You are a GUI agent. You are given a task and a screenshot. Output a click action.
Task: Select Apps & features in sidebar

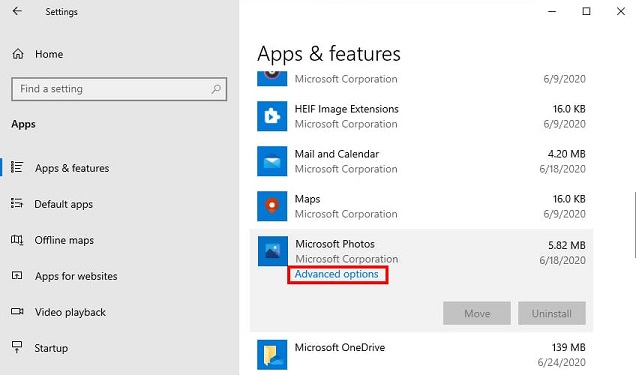click(x=72, y=168)
